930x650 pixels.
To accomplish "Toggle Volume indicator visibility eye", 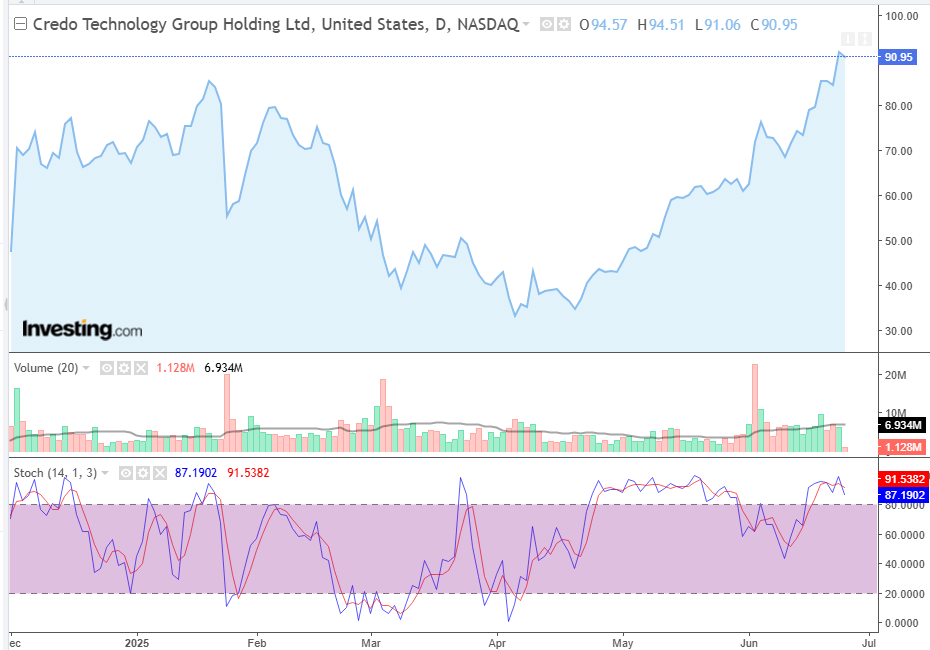I will coord(107,368).
